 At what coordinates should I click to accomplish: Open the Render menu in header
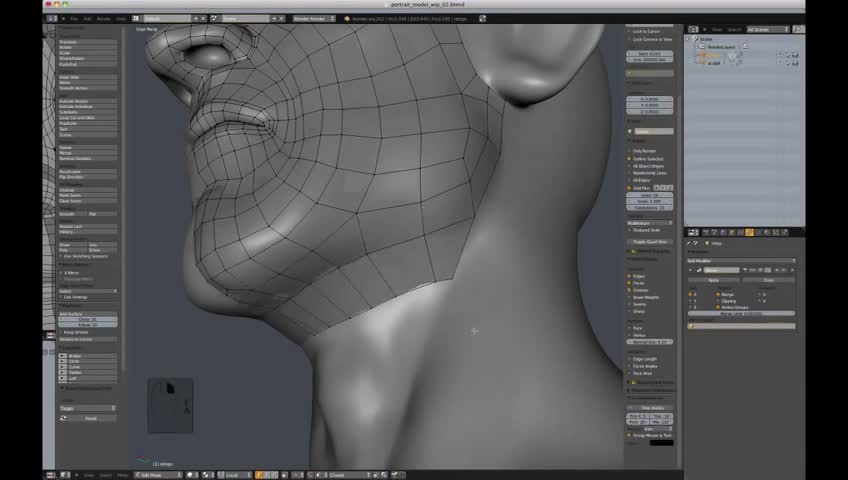coord(103,18)
